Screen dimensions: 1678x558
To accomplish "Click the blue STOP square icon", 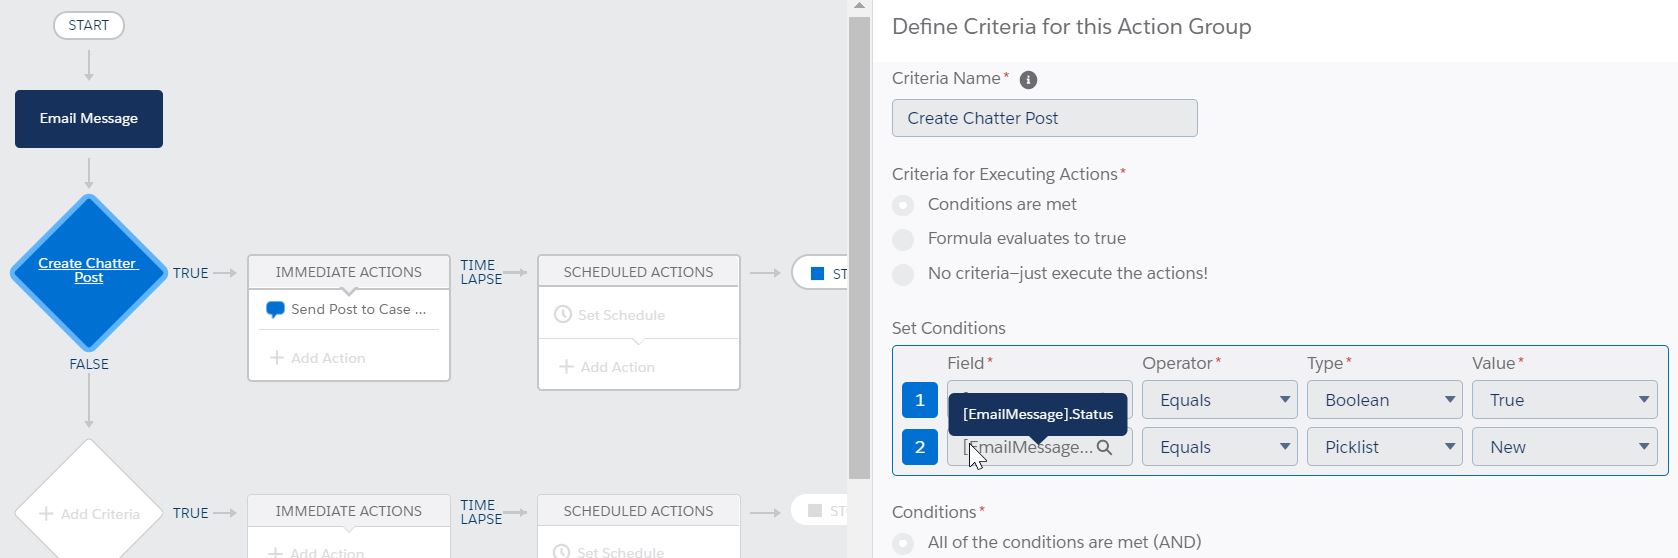I will [x=817, y=273].
